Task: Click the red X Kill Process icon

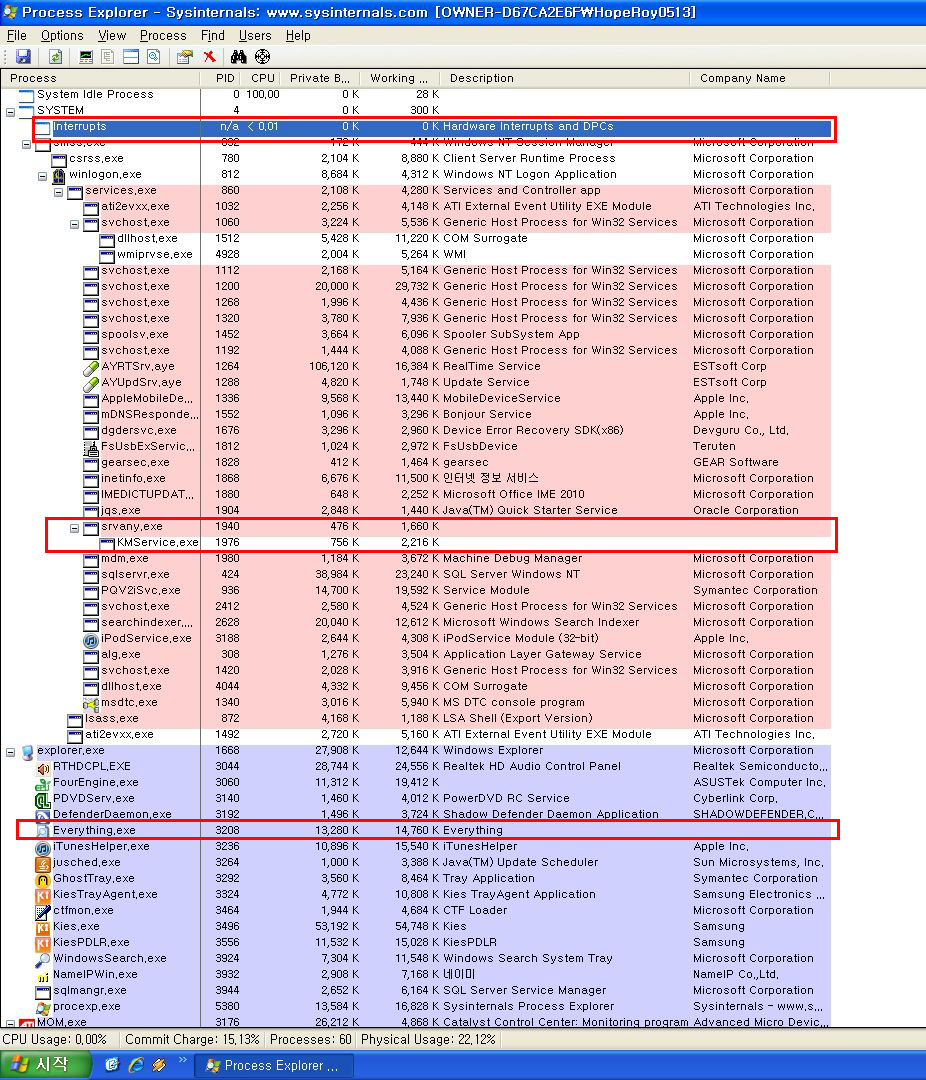Action: coord(209,56)
